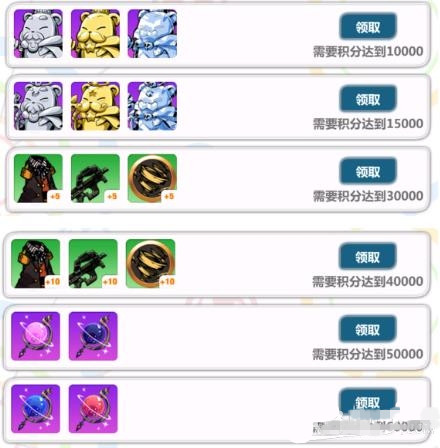Open the round gold badge with +10
The width and height of the screenshot is (440, 448).
point(151,264)
